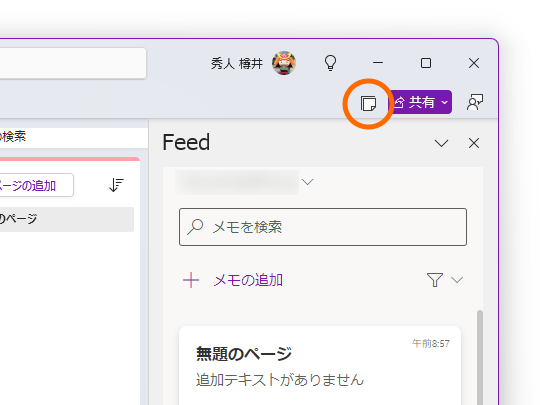Screen dimensions: 540x405
Task: Close the OneNote window
Action: [x=474, y=63]
